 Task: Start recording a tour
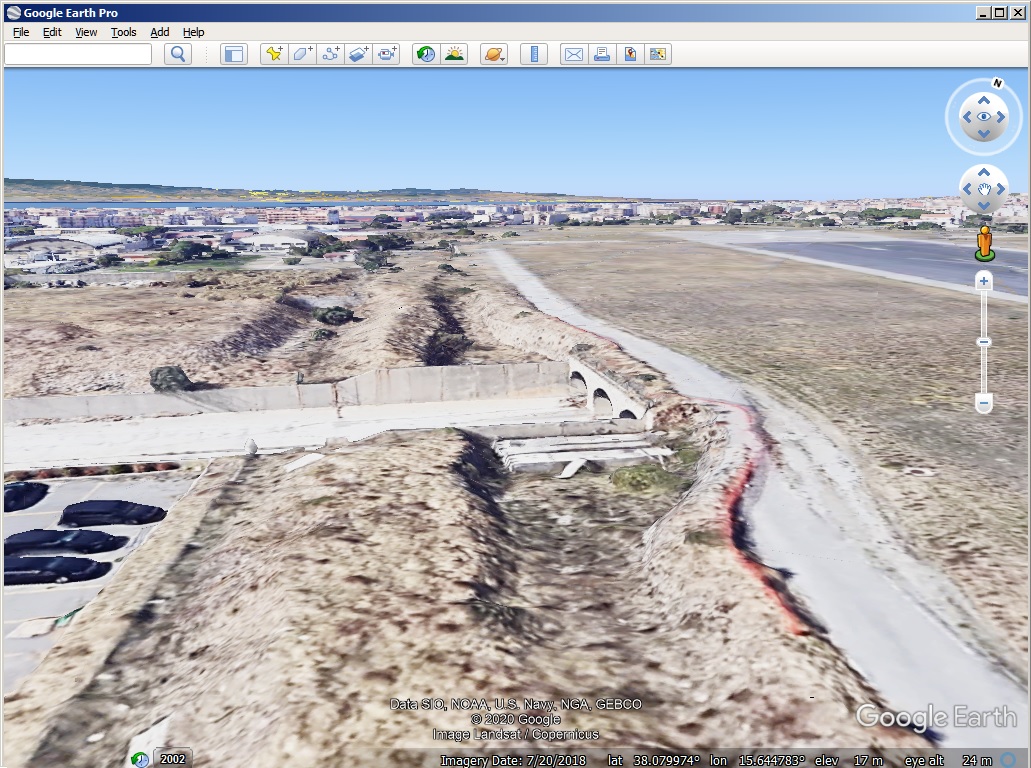pyautogui.click(x=386, y=54)
